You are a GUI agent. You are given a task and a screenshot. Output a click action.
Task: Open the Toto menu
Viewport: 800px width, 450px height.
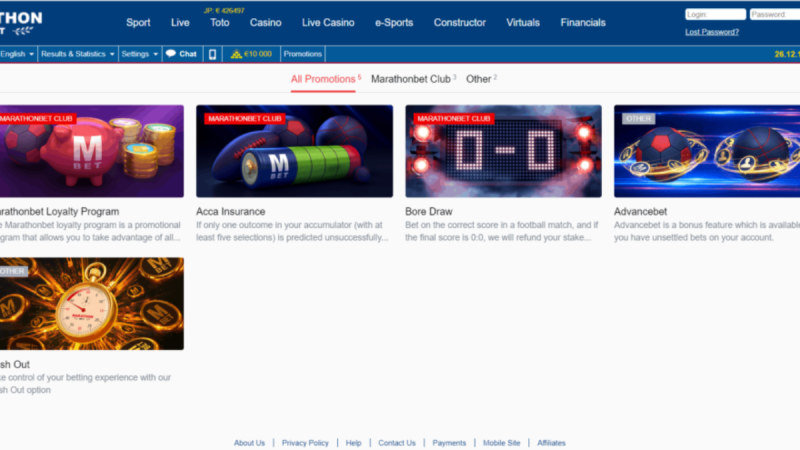(x=220, y=22)
